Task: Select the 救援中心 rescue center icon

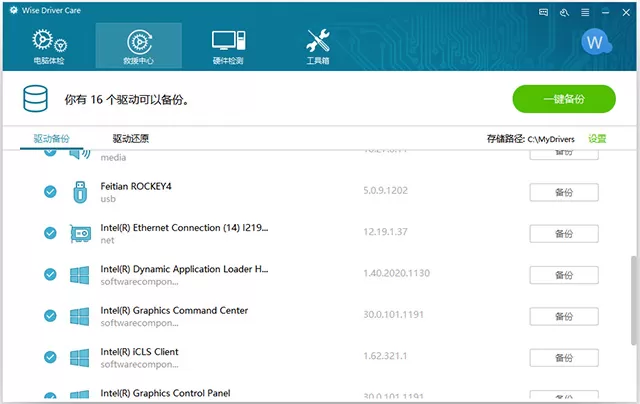Action: [x=139, y=42]
